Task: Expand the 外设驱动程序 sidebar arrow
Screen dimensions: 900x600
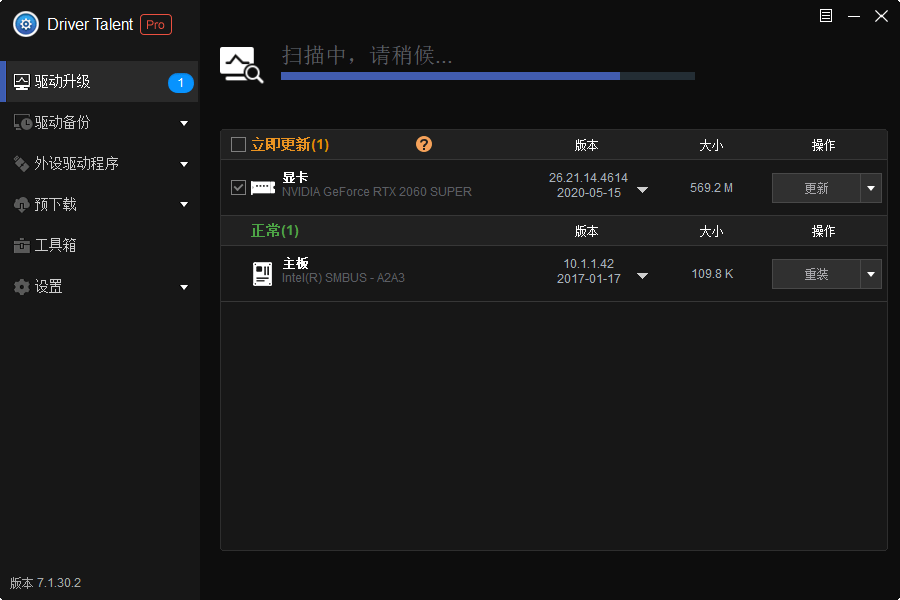Action: click(184, 164)
